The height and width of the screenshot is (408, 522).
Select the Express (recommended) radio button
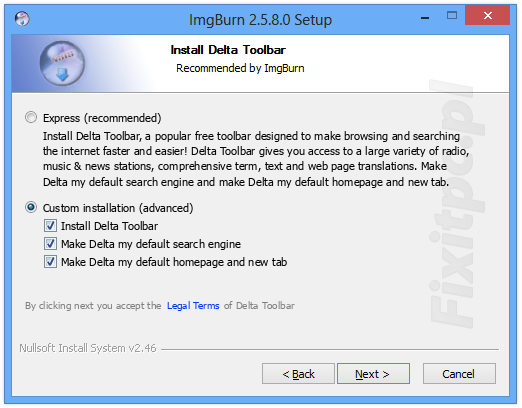(x=31, y=118)
